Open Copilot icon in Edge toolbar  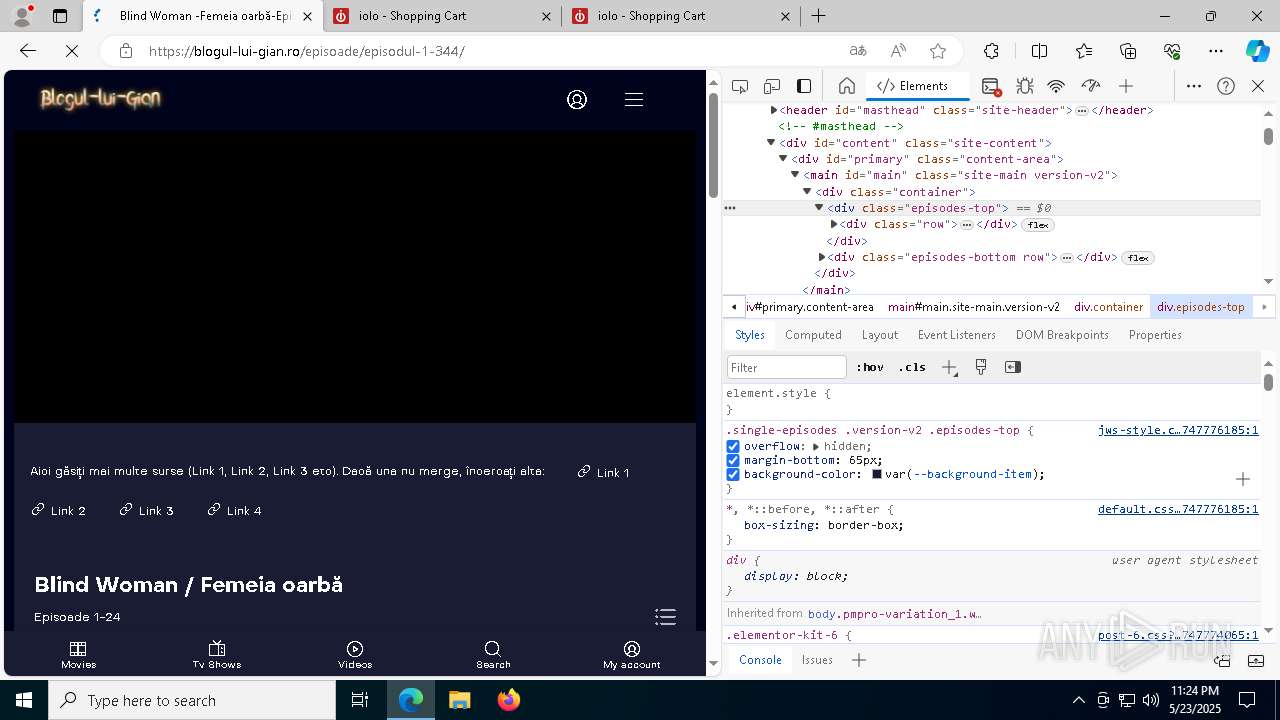(1257, 51)
